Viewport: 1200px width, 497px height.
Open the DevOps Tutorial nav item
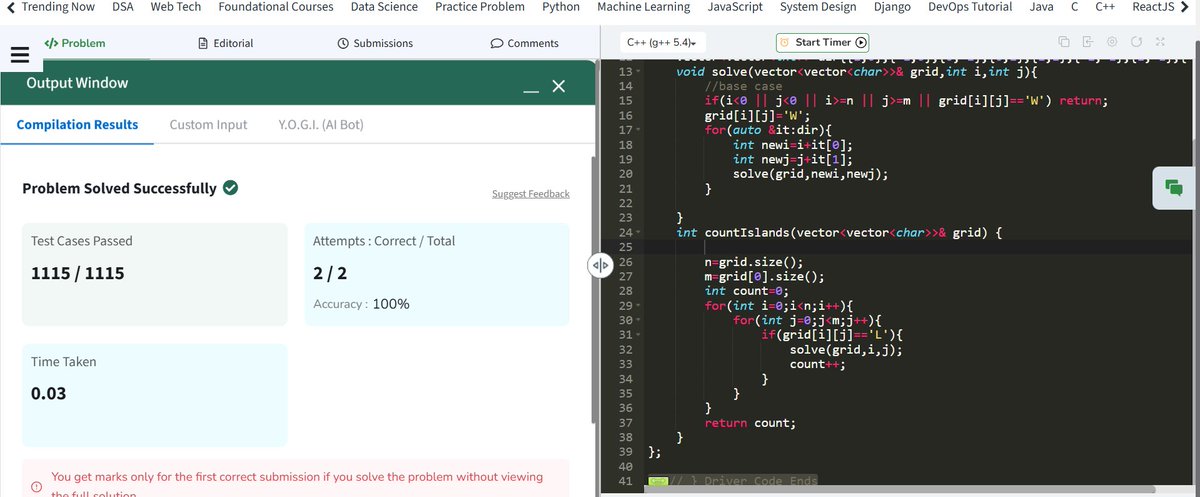coord(970,7)
